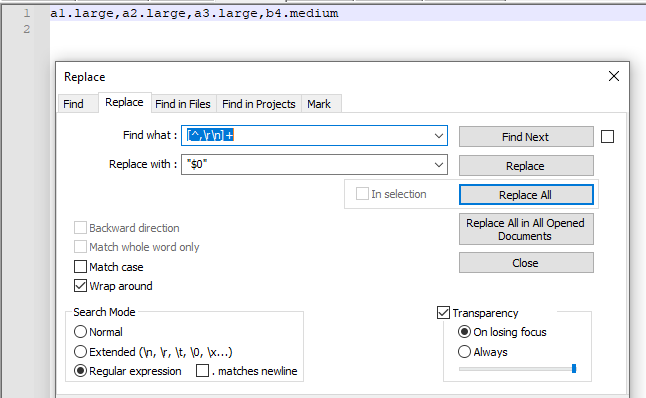Select Extended search mode

click(80, 352)
